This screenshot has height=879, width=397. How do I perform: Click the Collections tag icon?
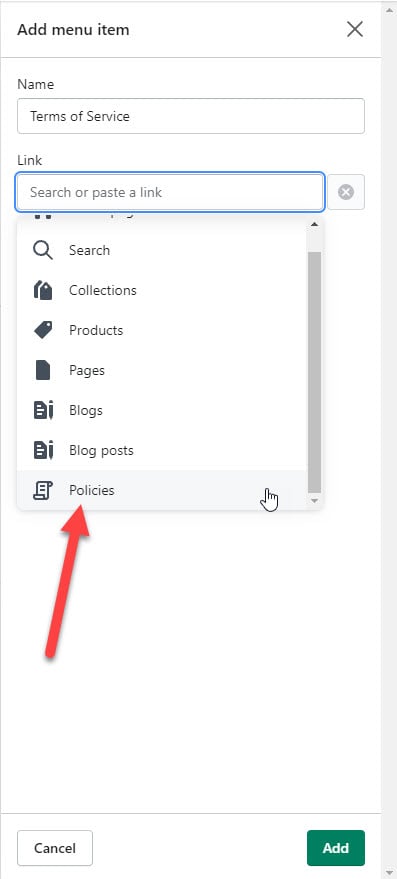(x=43, y=290)
